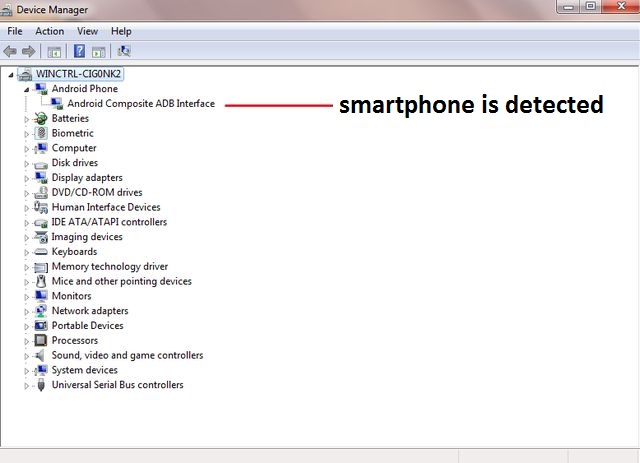
Task: Select the System devices label
Action: [x=84, y=370]
